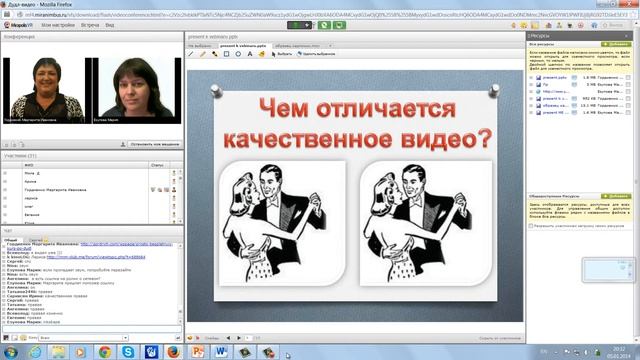Select the ellipse shape tool
This screenshot has width=640, height=360.
[x=238, y=54]
